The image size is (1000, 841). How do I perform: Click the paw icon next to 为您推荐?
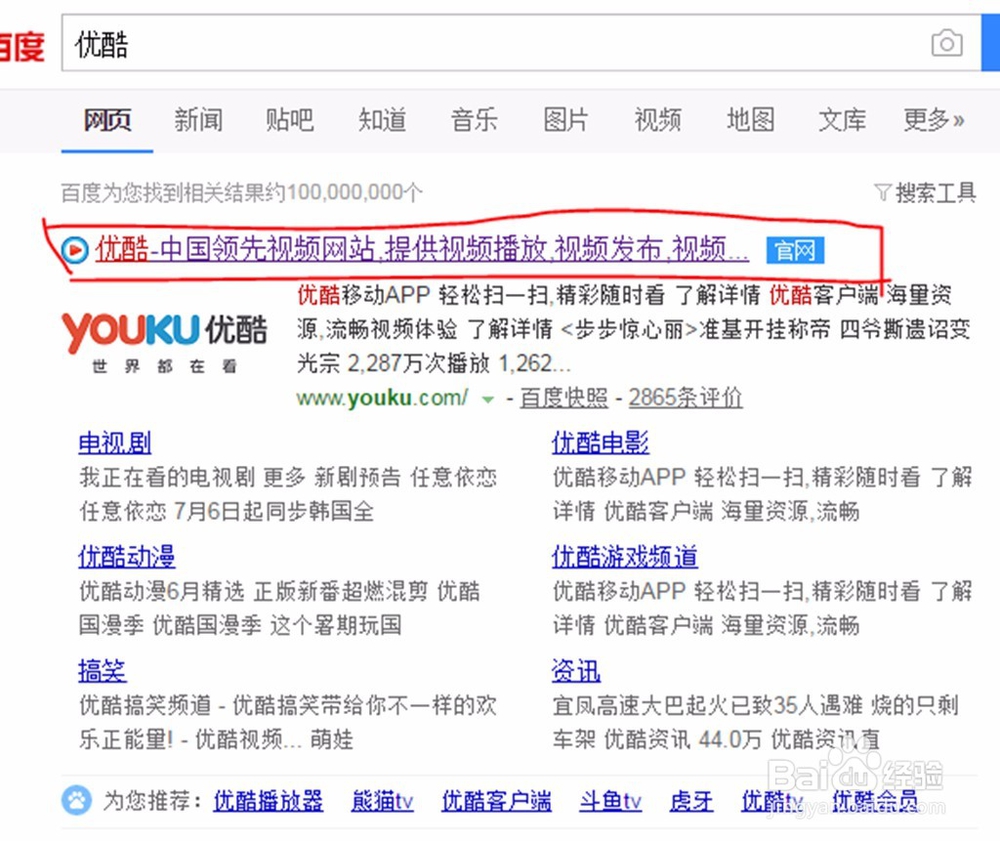[77, 800]
